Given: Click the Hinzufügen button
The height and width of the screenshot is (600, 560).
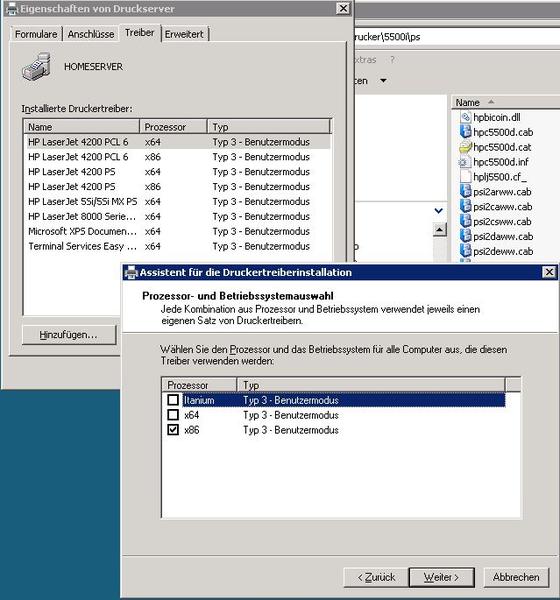Looking at the screenshot, I should click(69, 335).
